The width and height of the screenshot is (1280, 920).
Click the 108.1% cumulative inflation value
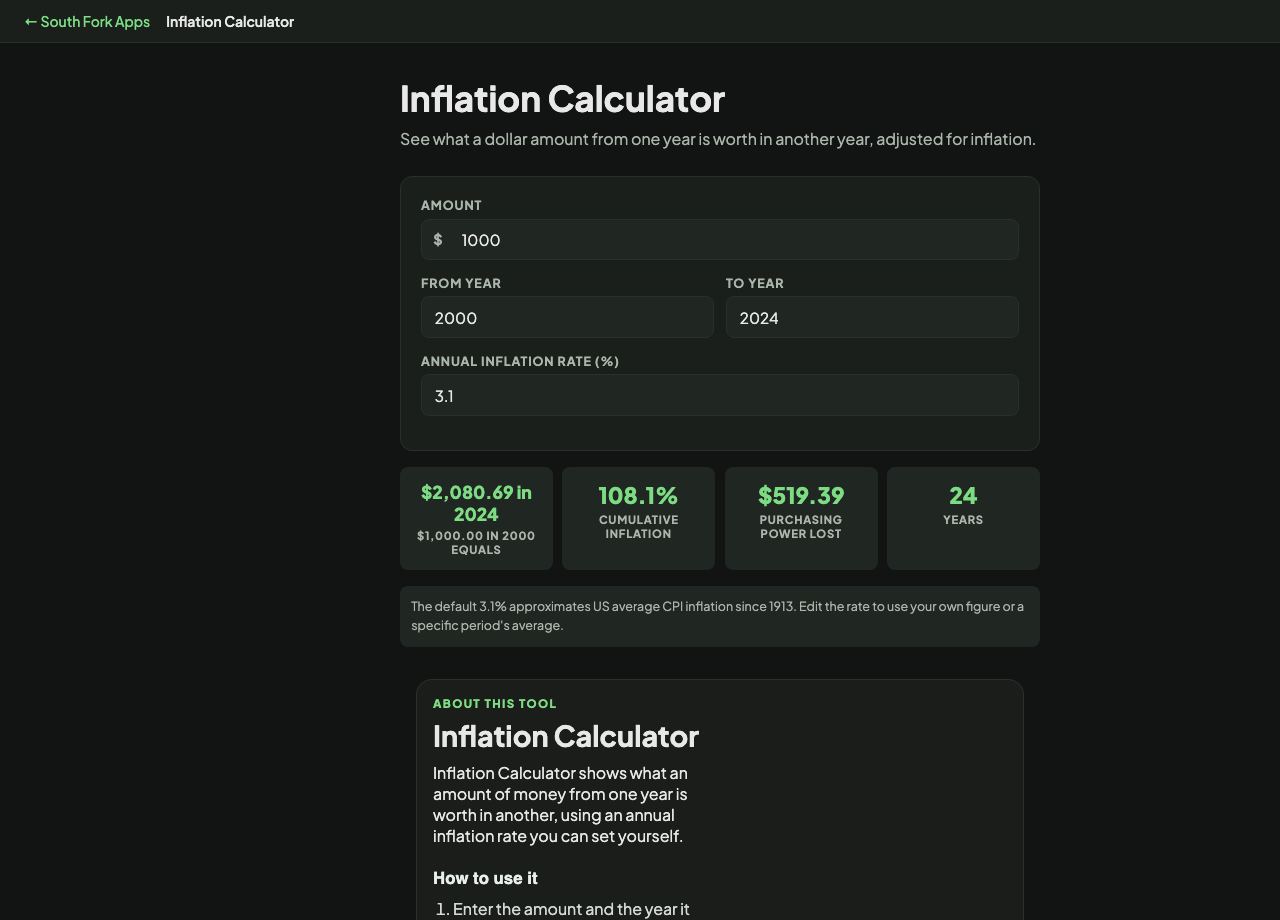[x=638, y=495]
